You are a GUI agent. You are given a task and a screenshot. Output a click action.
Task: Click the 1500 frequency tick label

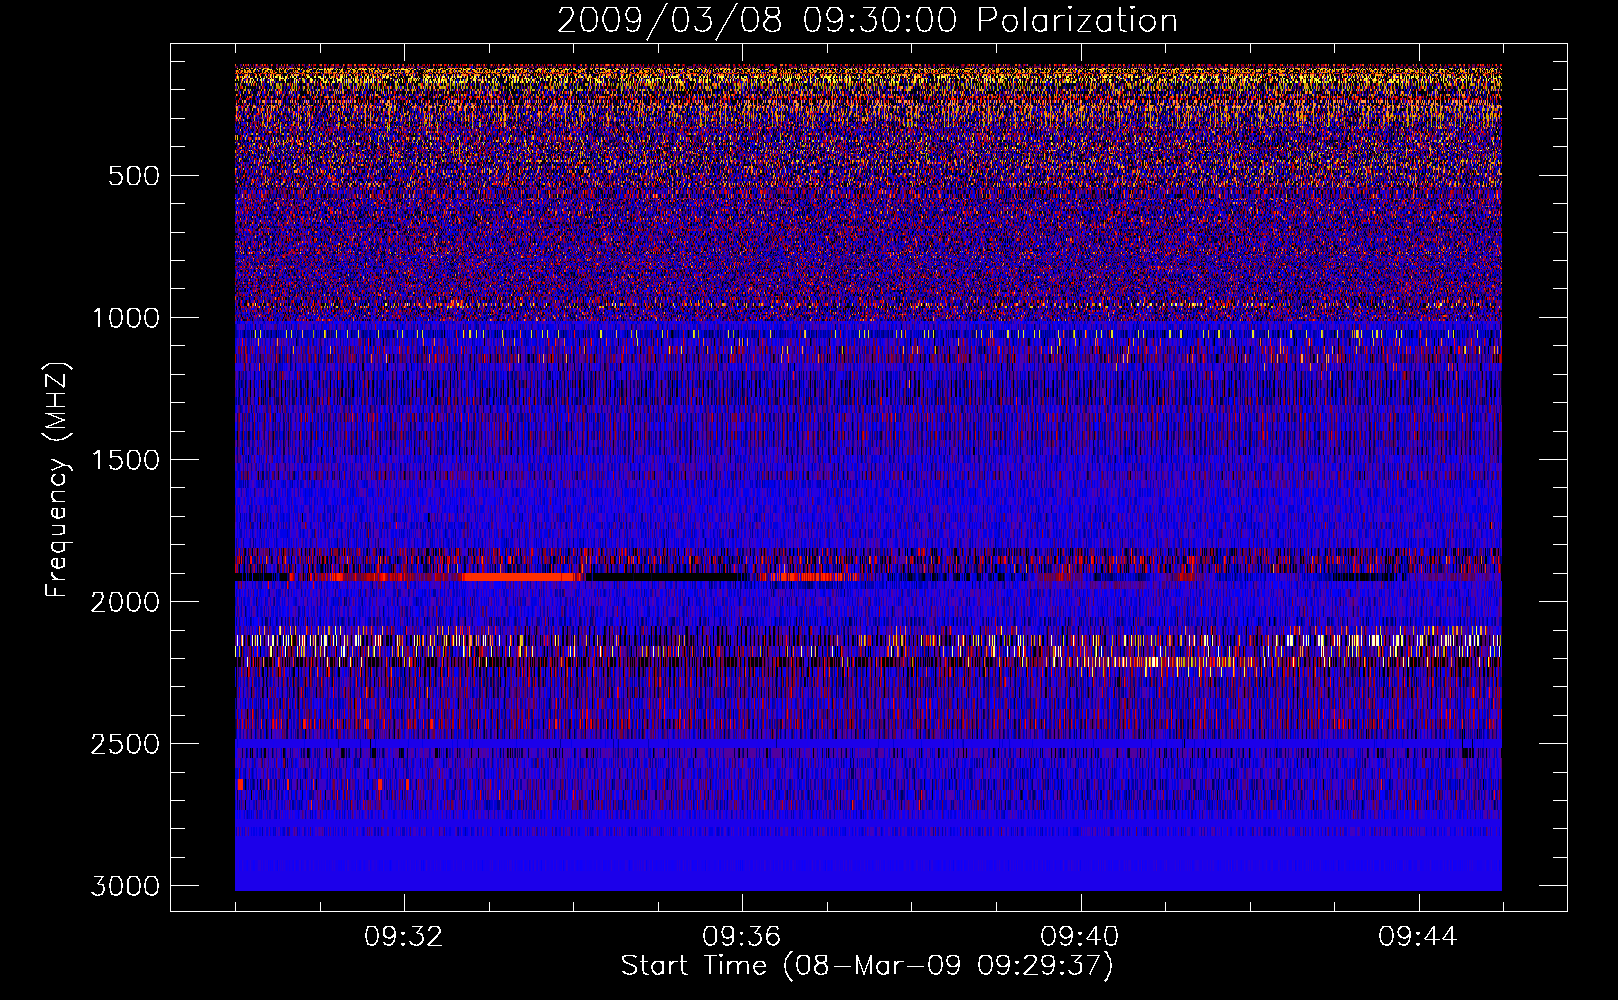tap(125, 460)
